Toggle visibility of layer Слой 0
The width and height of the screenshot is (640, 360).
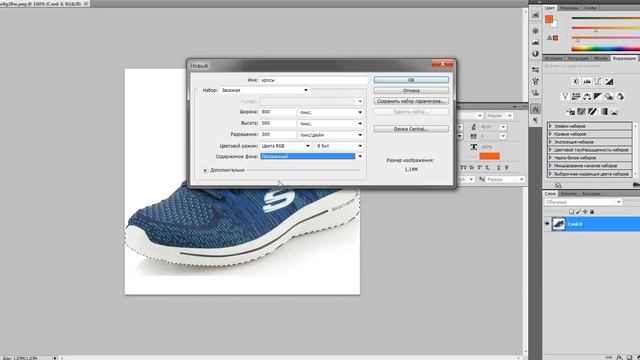pyautogui.click(x=547, y=224)
